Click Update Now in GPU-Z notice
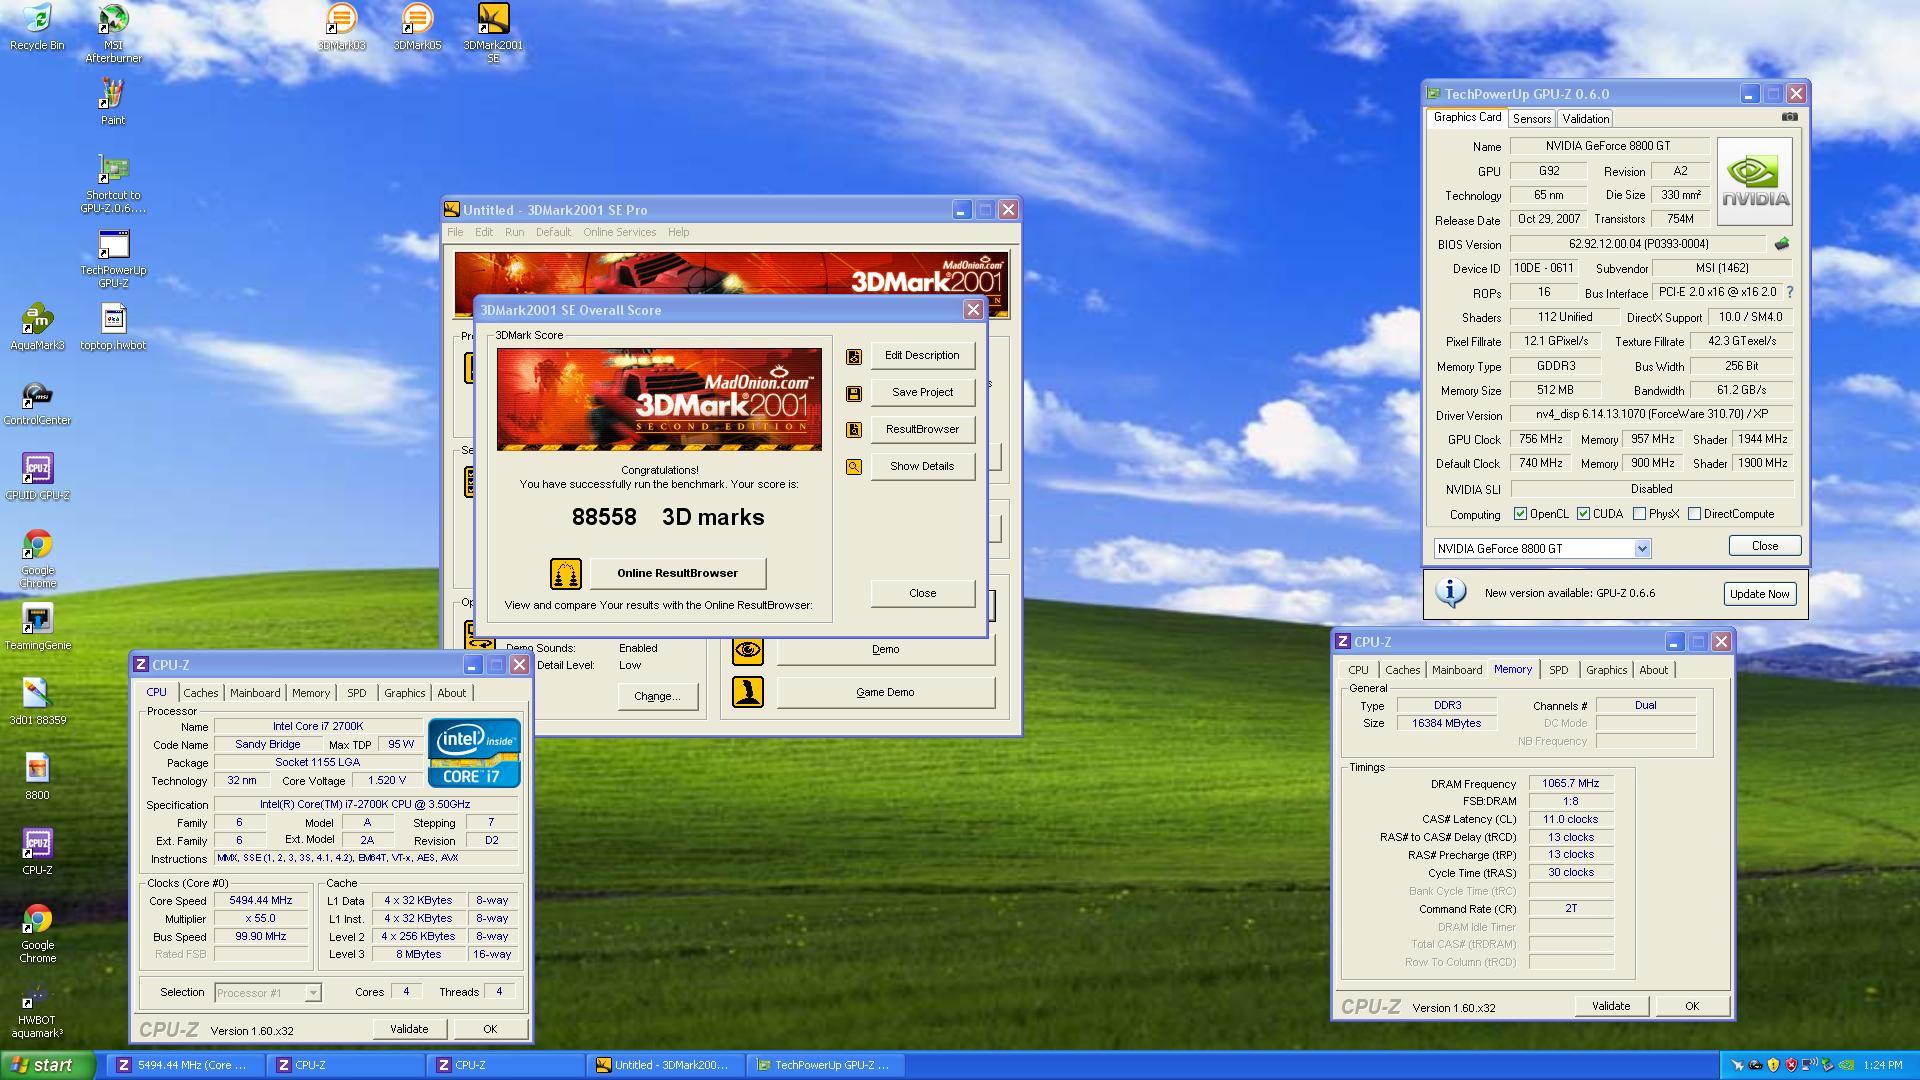Viewport: 1920px width, 1080px height. point(1759,594)
